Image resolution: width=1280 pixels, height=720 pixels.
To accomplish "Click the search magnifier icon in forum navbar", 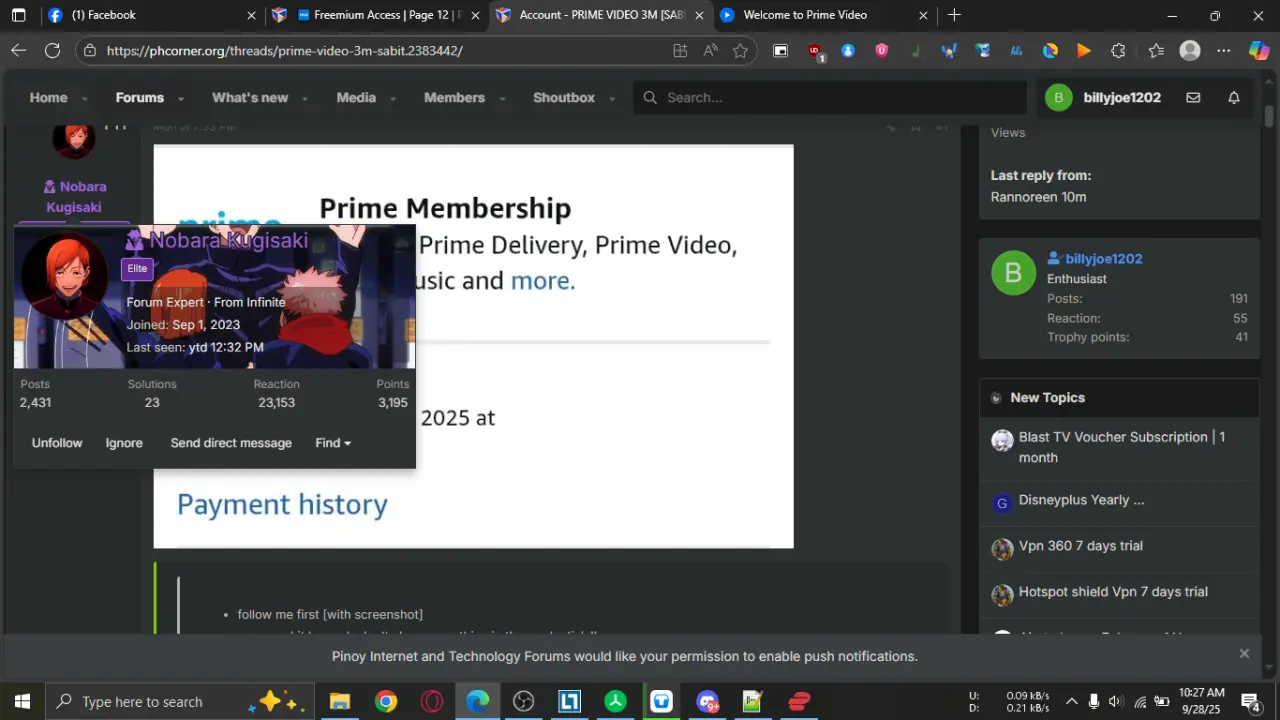I will point(650,98).
